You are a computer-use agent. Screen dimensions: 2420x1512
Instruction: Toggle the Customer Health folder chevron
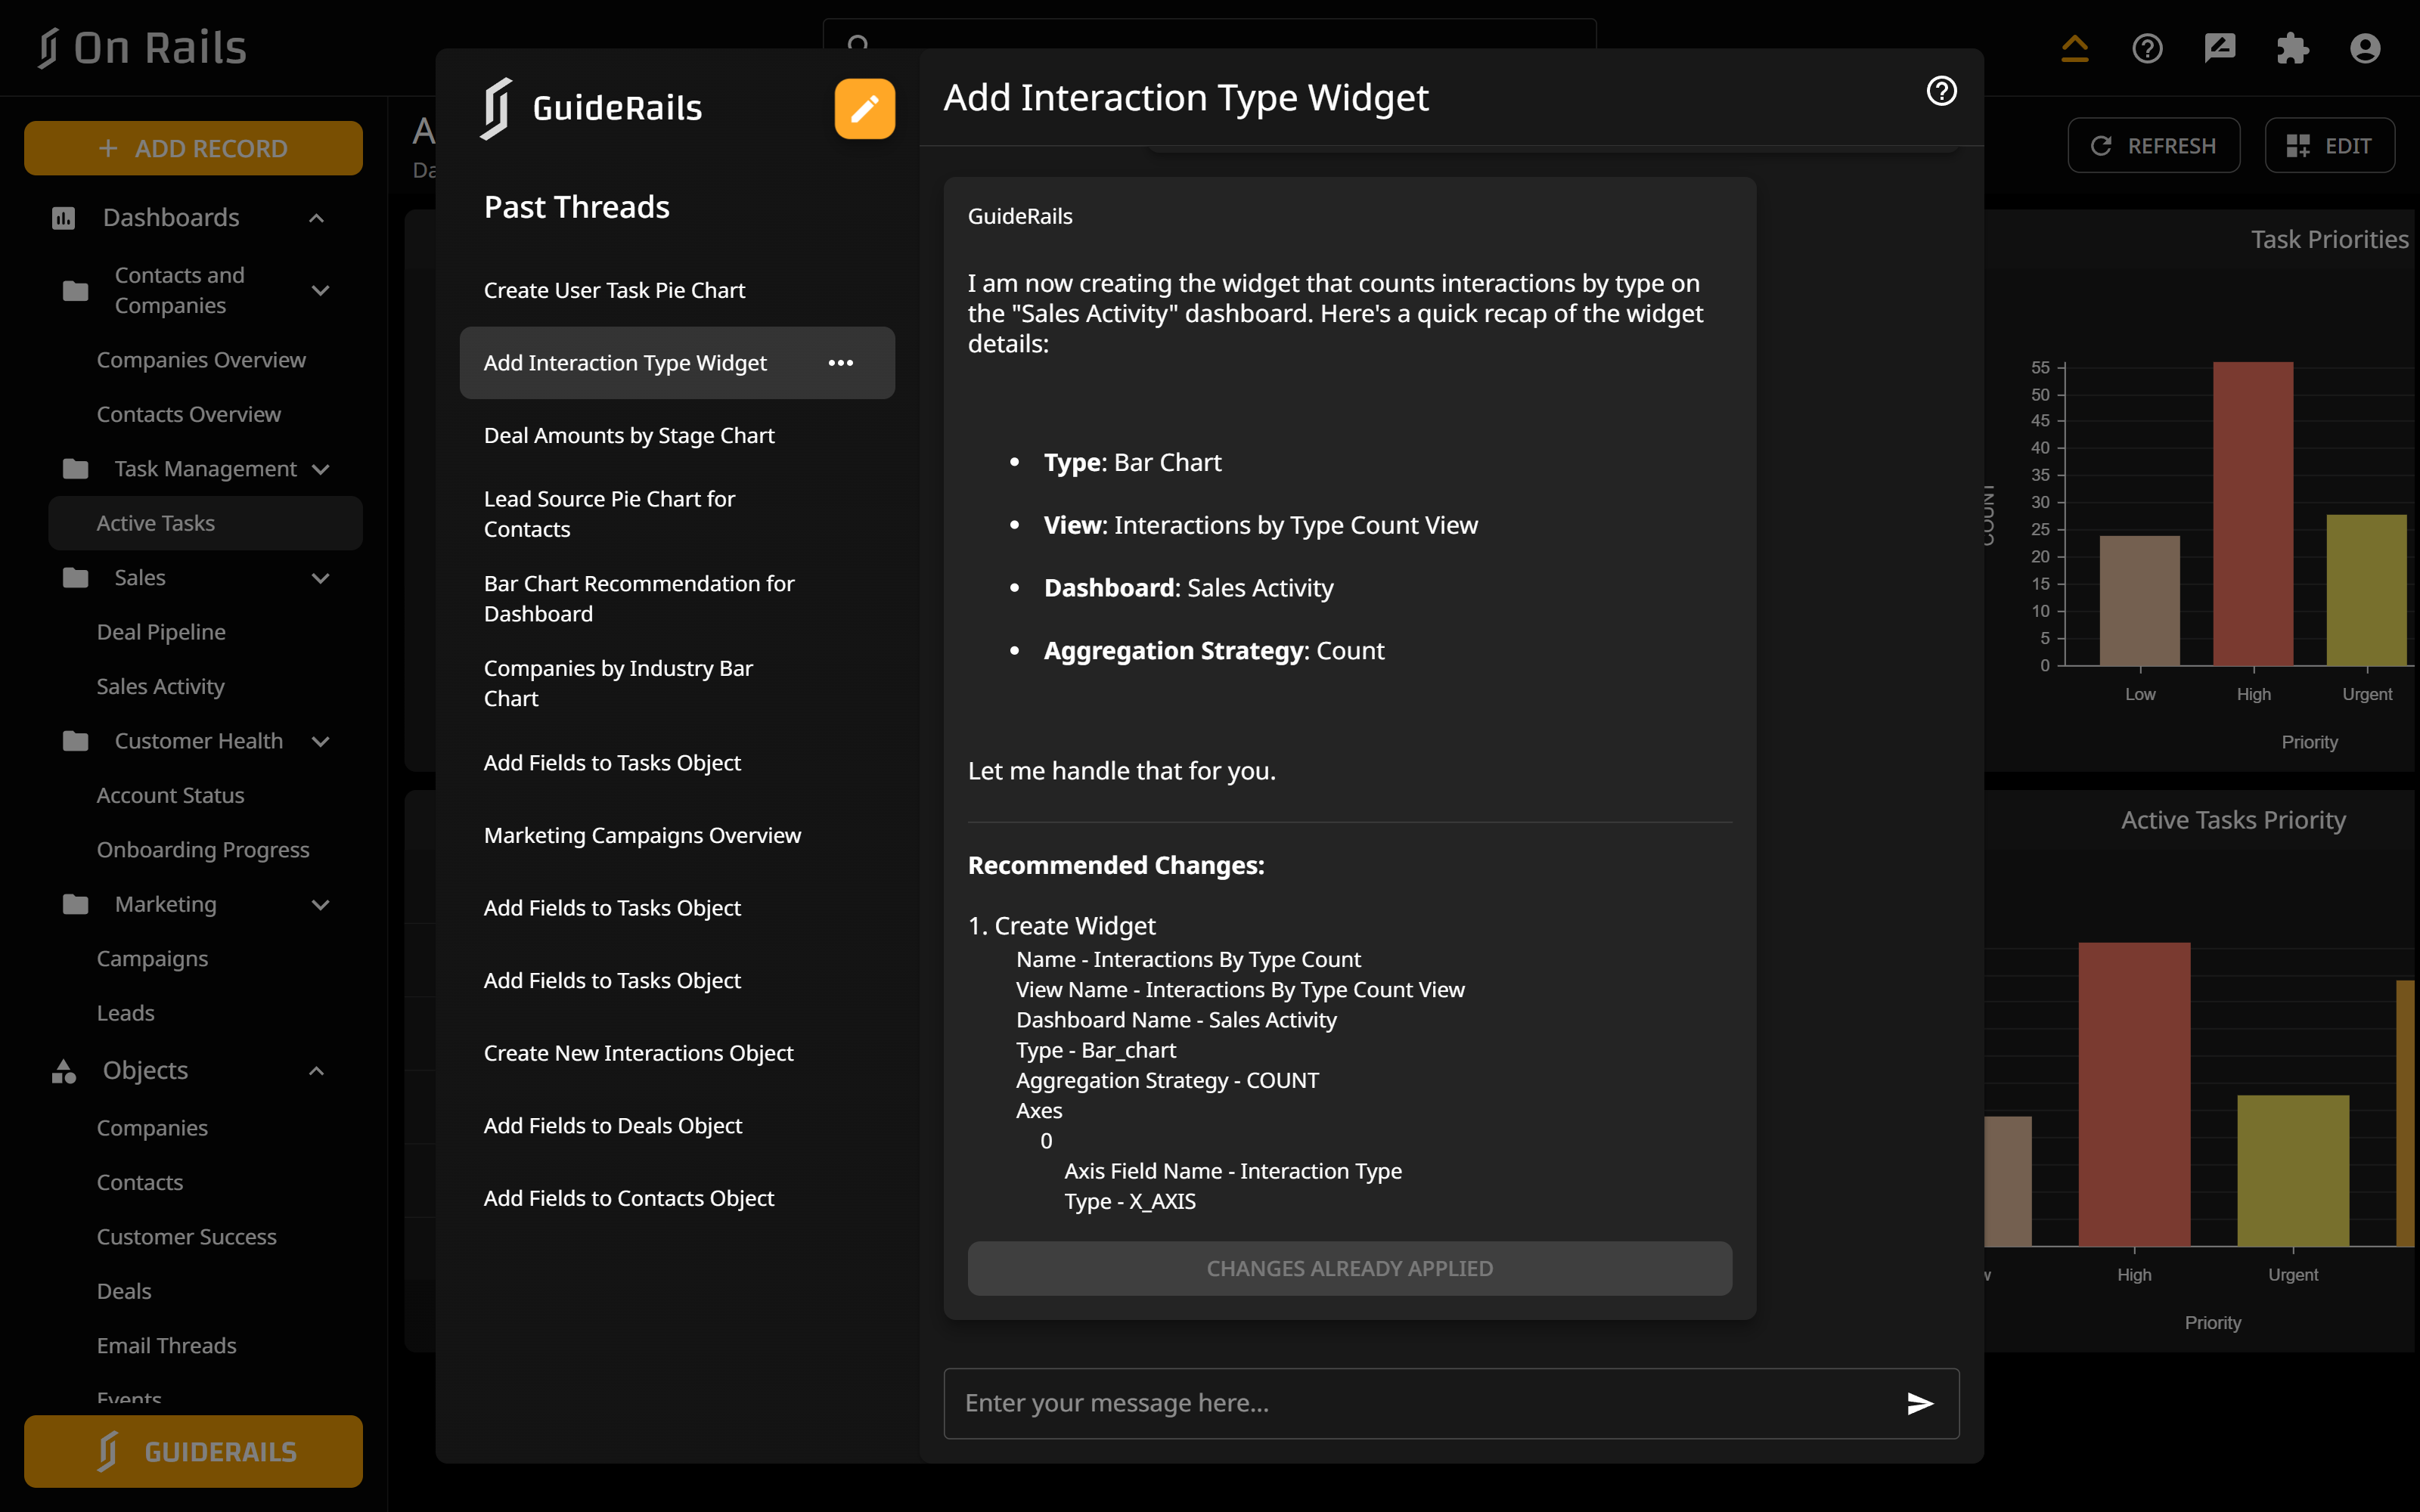pyautogui.click(x=320, y=742)
